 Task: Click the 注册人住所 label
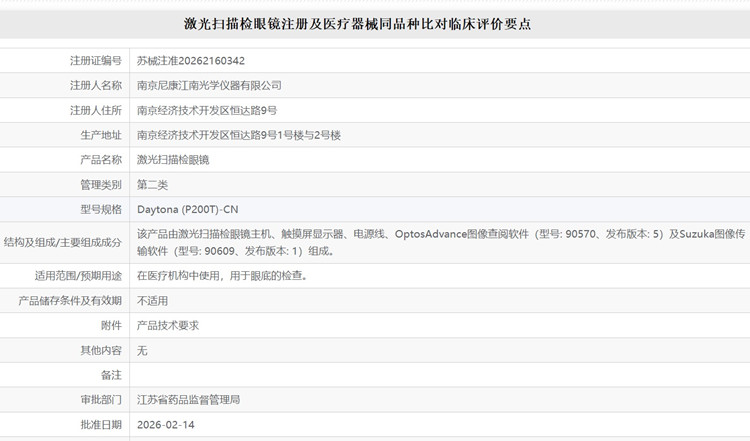pyautogui.click(x=96, y=110)
